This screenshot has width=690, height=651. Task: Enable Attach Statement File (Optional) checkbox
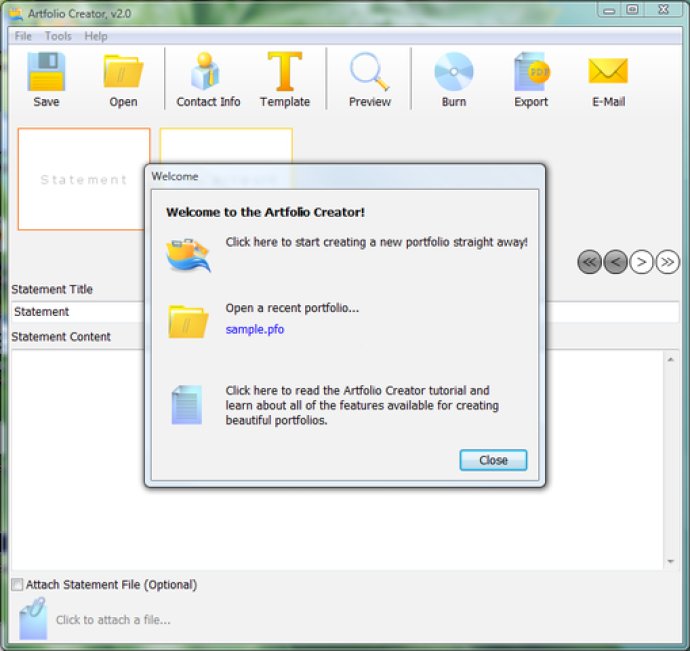point(17,585)
